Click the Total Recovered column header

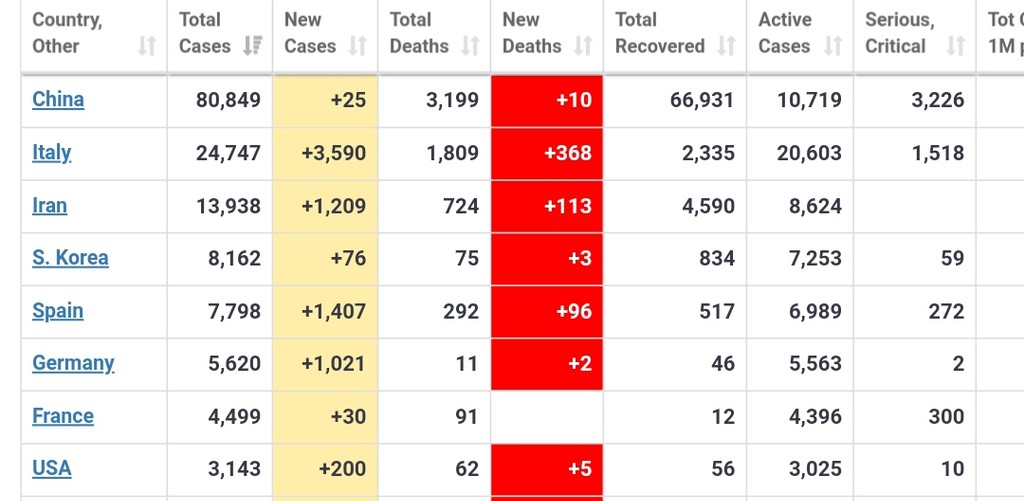point(660,33)
